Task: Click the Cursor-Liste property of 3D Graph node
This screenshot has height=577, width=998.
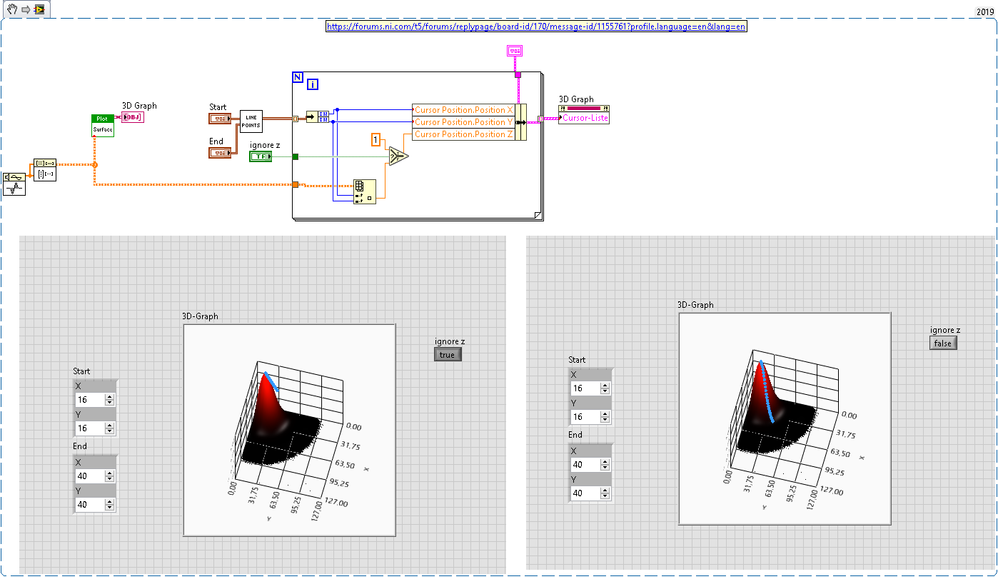Action: pos(584,118)
